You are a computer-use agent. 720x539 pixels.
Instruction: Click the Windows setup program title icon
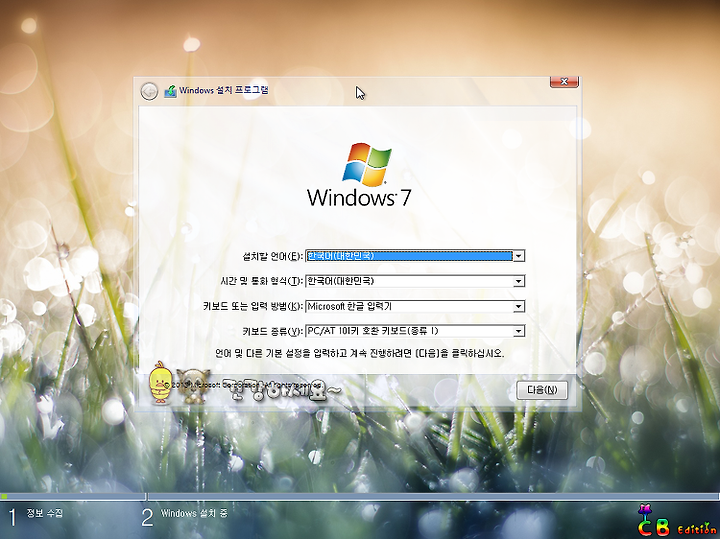pos(170,91)
